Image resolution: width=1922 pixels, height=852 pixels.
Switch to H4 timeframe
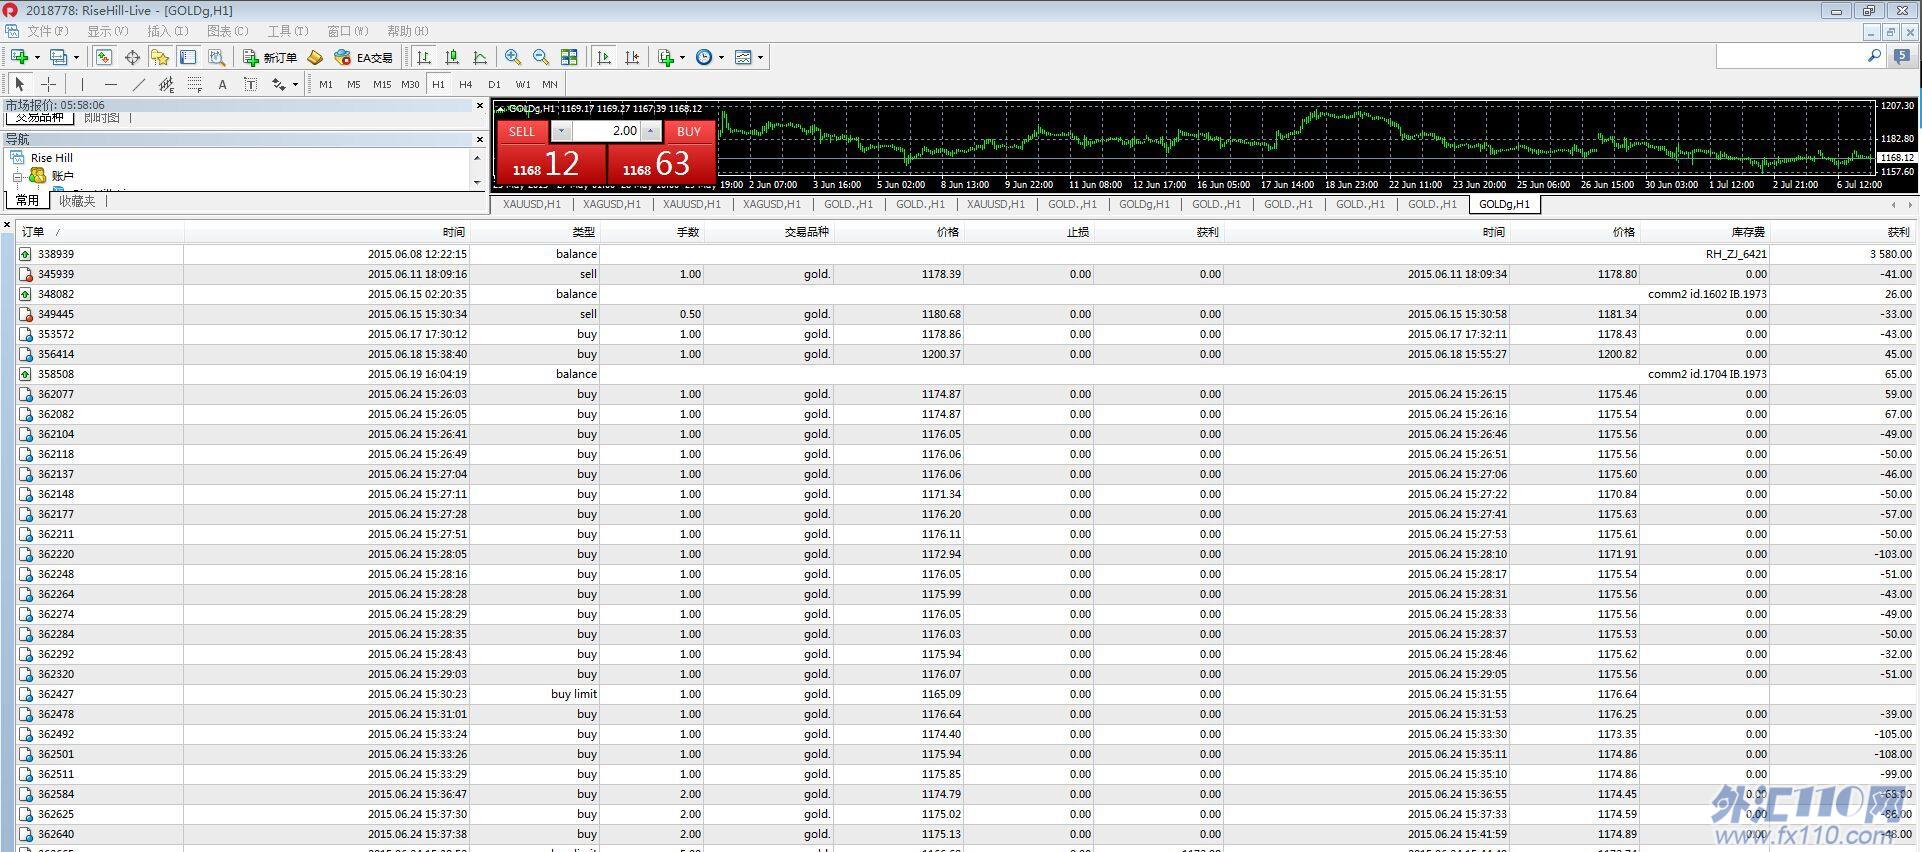(466, 84)
